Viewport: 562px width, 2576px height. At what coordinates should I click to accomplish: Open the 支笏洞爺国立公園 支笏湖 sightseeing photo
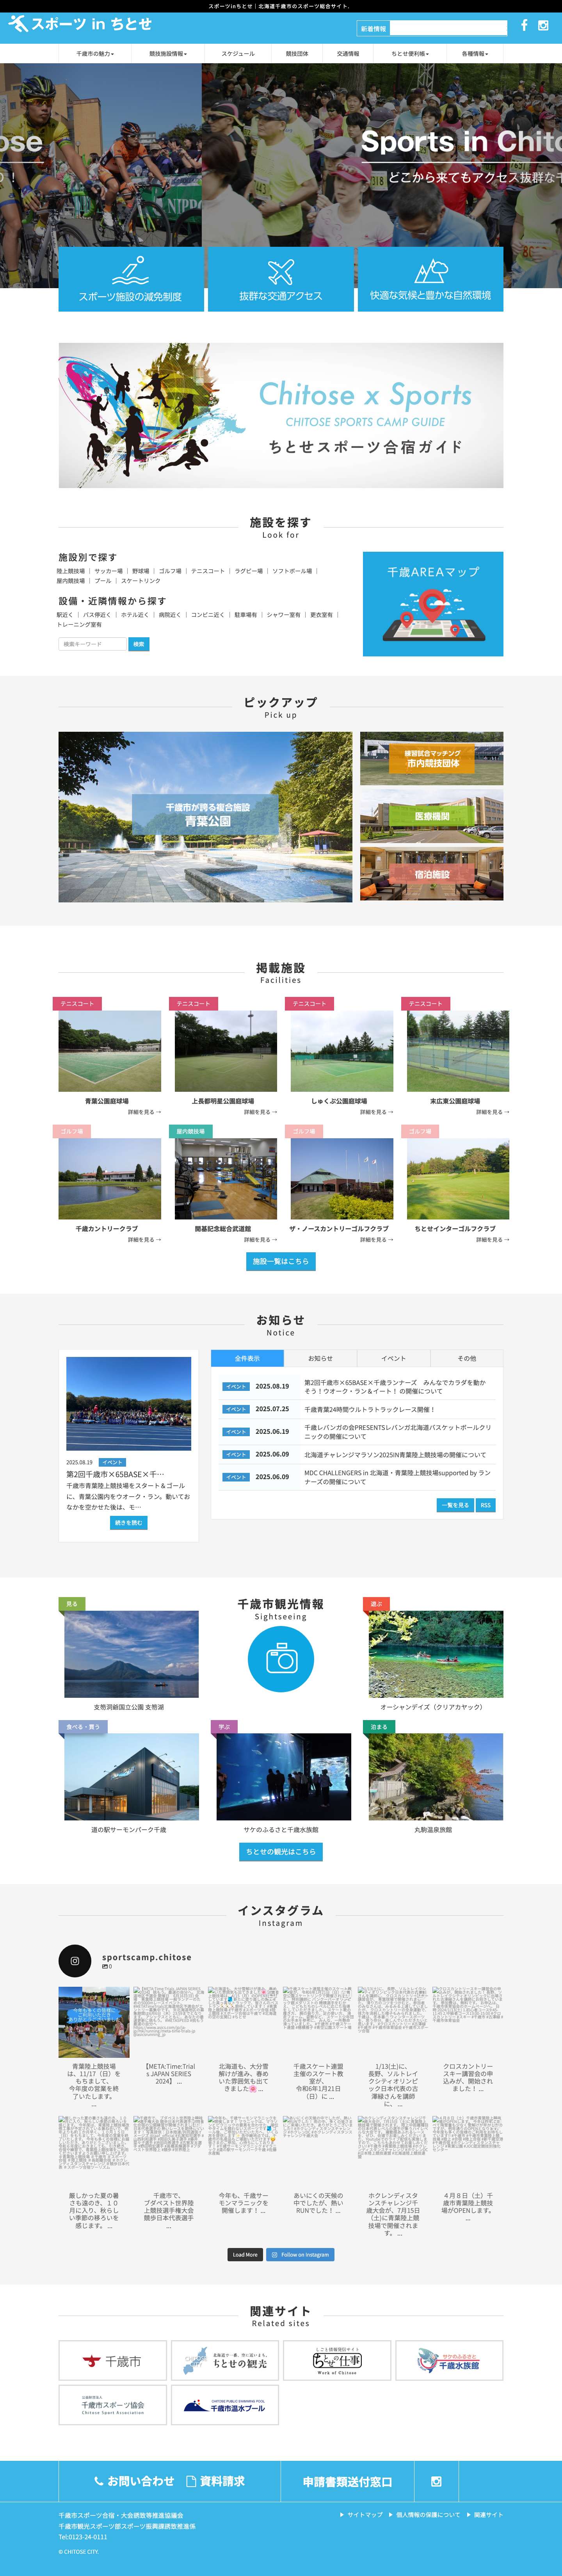[x=131, y=1654]
